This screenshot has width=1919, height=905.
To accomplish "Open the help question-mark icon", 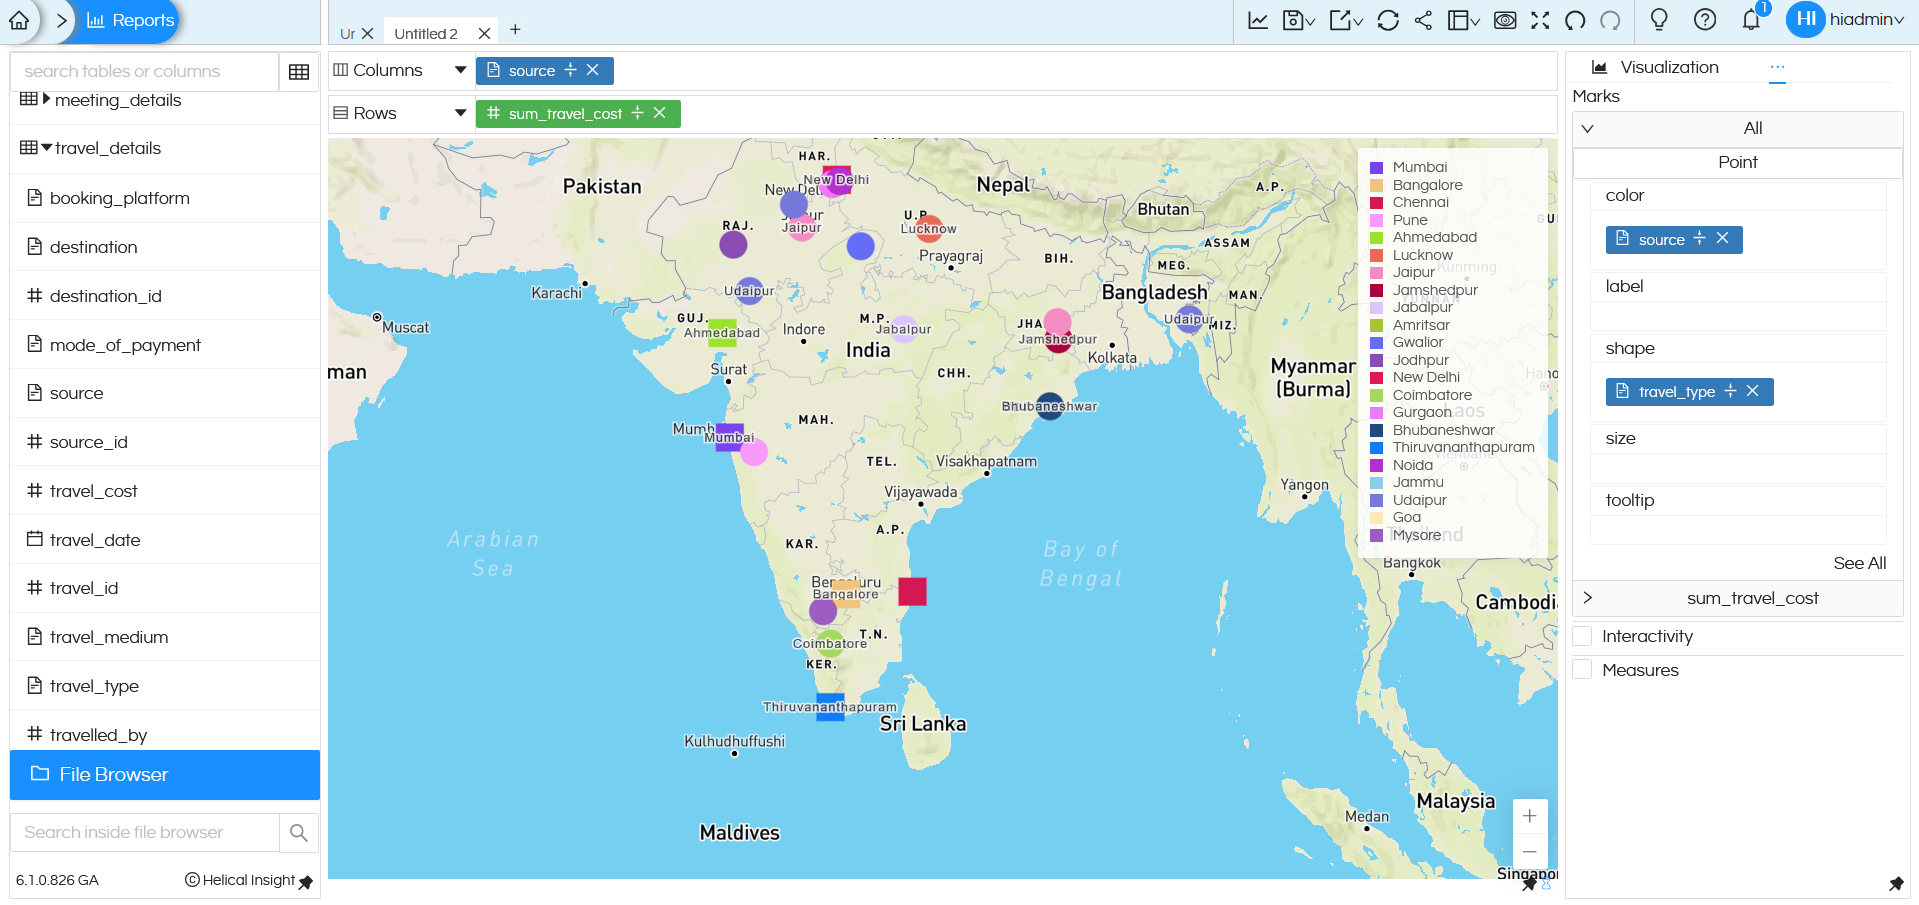I will (x=1705, y=19).
